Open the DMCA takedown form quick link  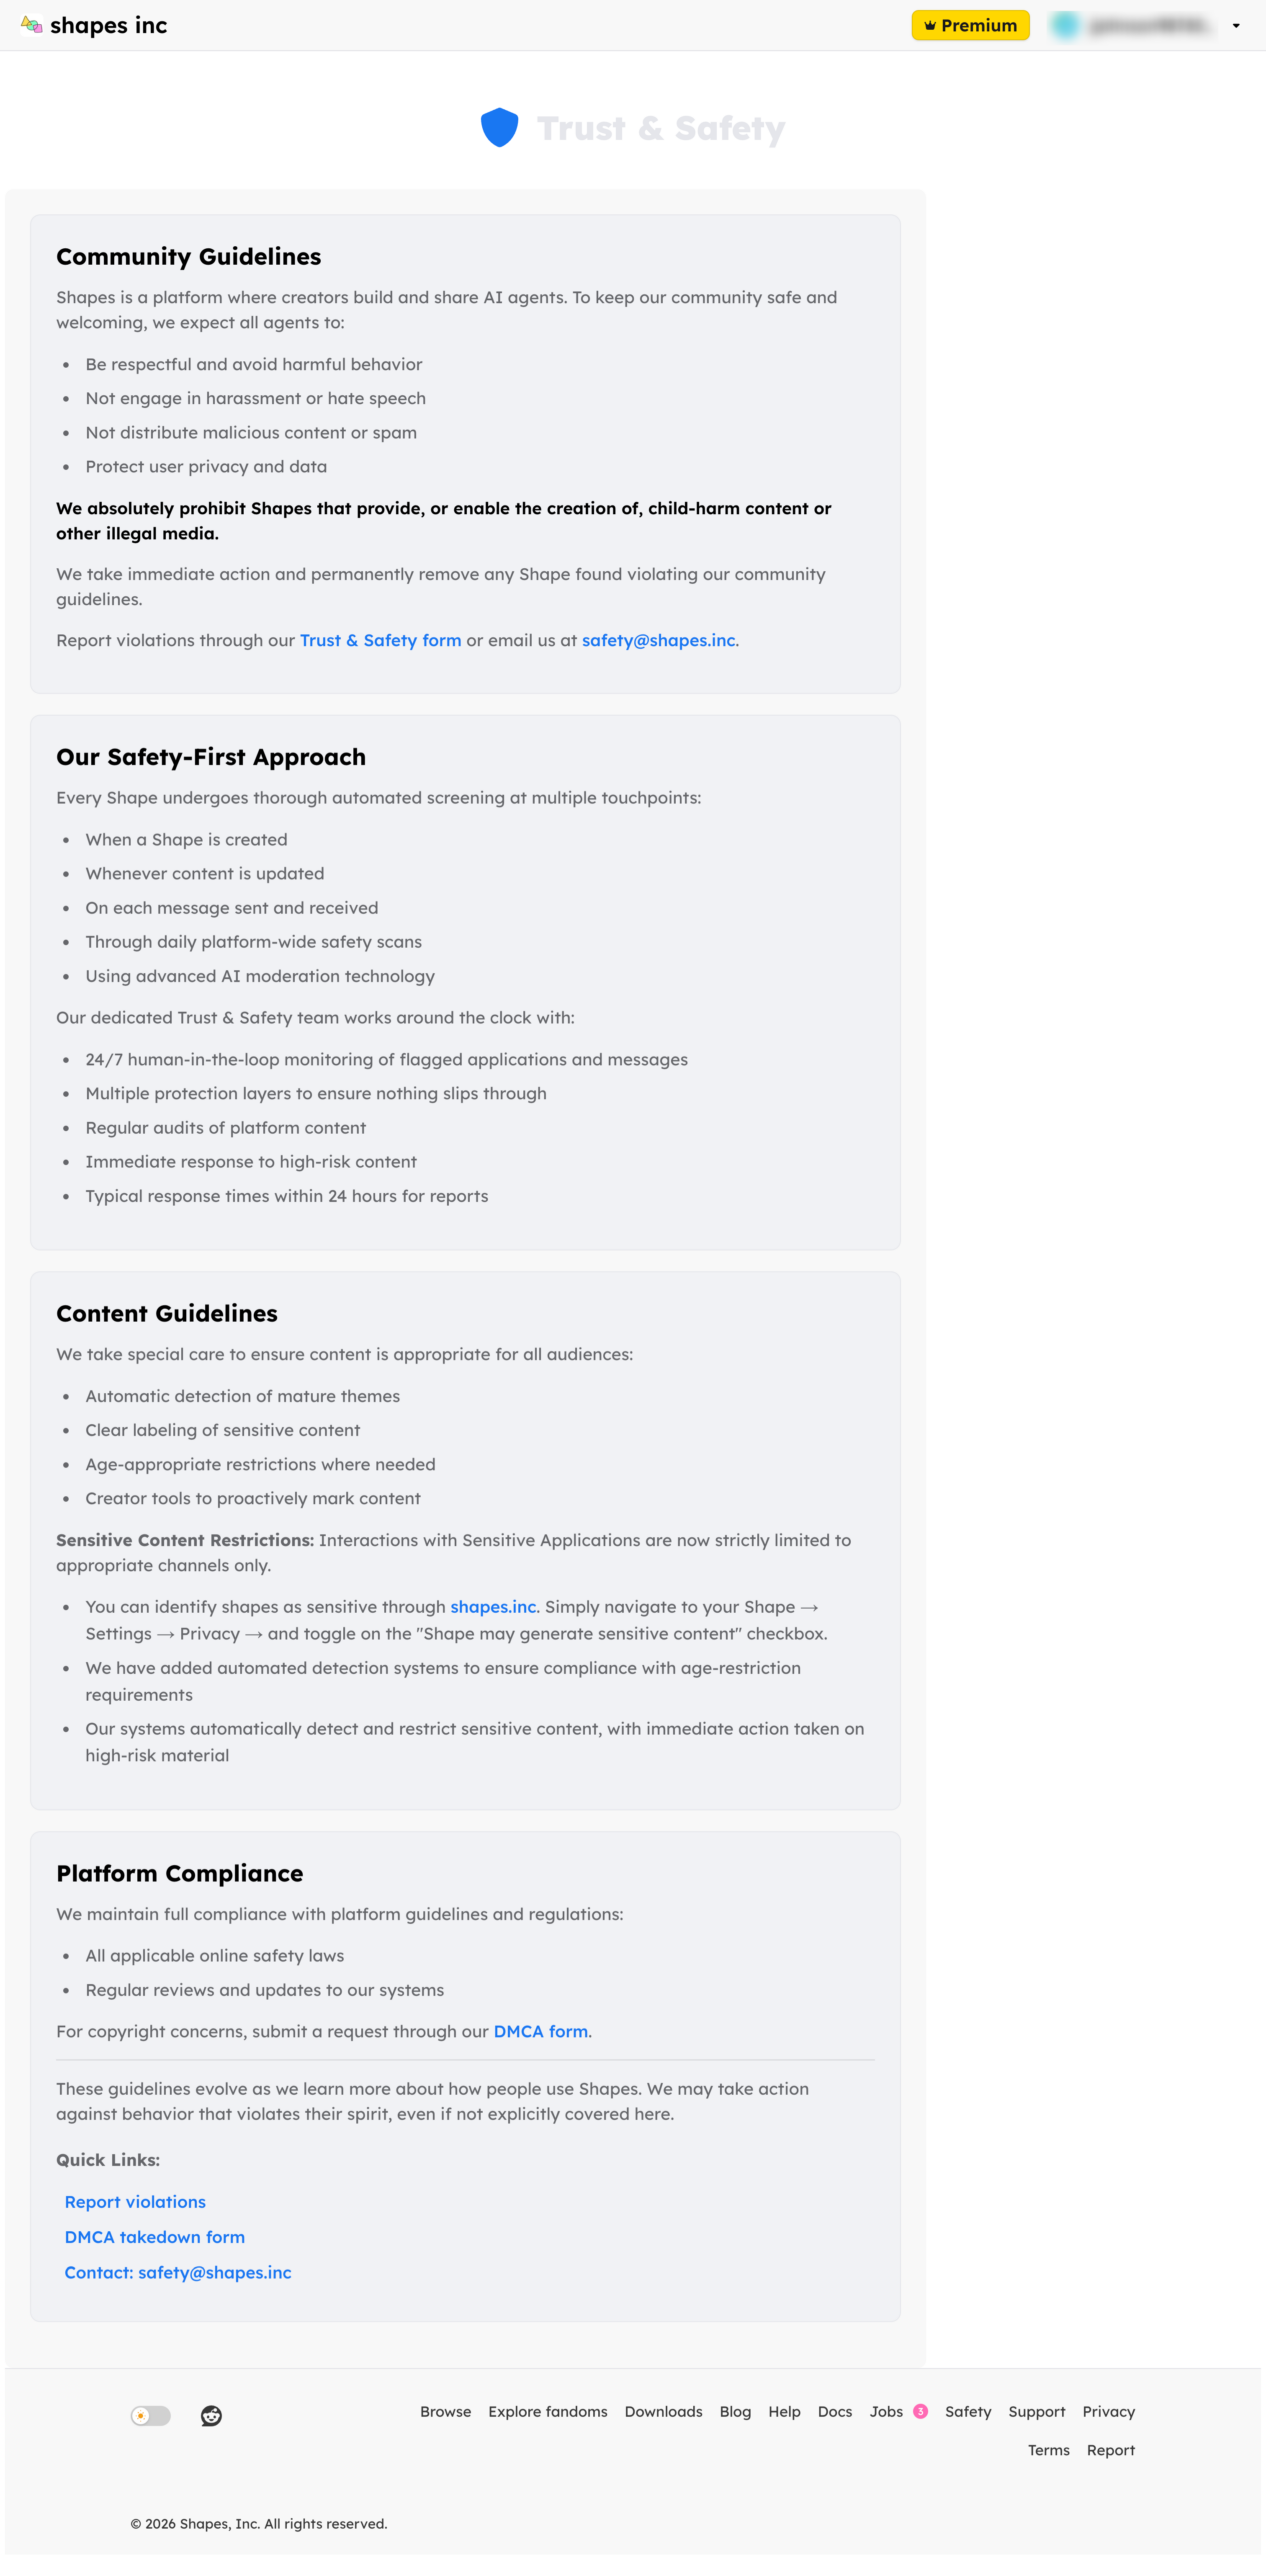click(x=155, y=2236)
